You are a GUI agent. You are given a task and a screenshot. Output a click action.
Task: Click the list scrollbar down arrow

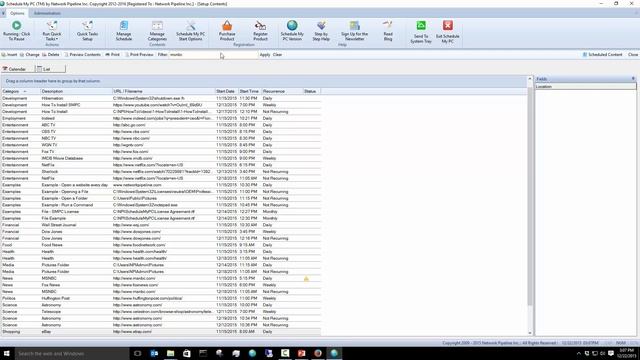pos(530,333)
